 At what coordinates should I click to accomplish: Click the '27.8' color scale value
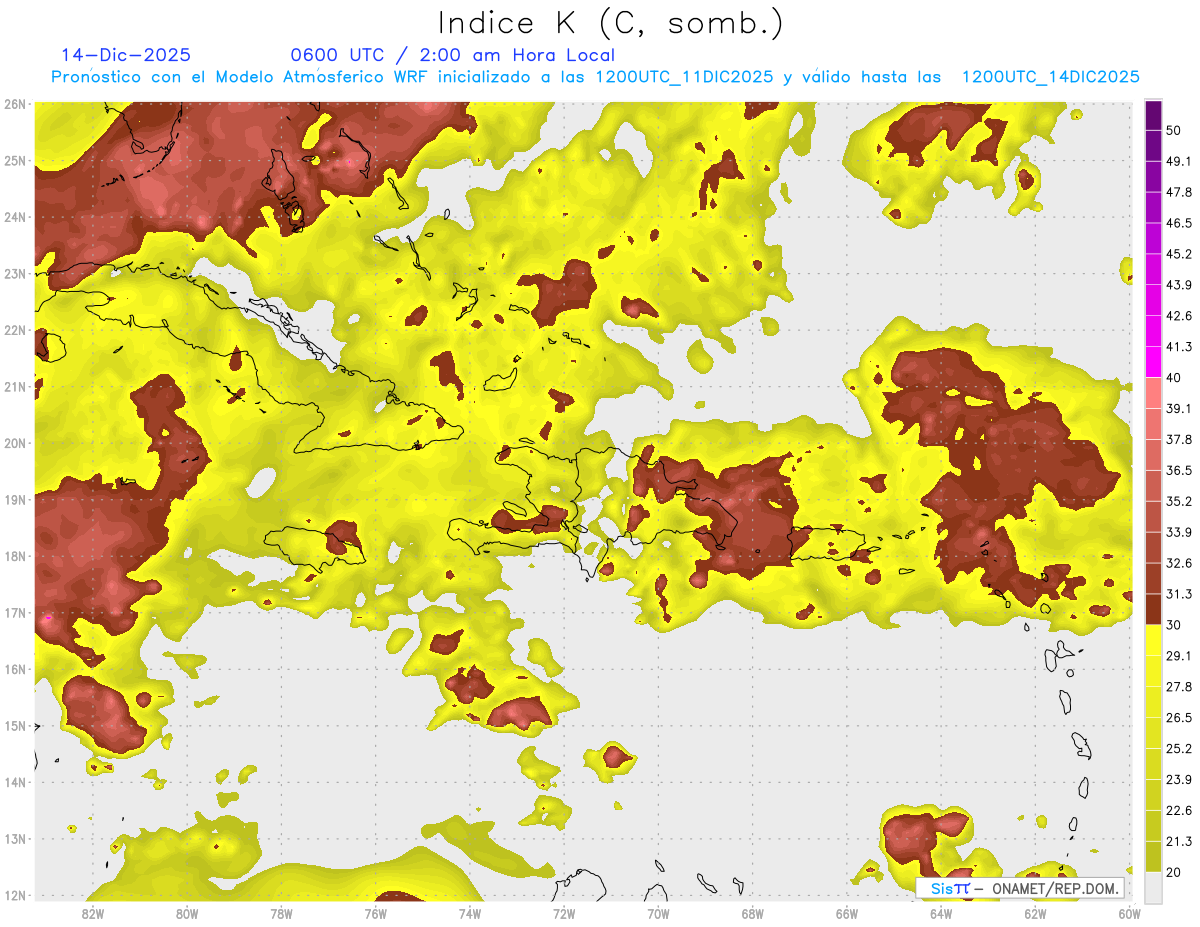[1179, 687]
